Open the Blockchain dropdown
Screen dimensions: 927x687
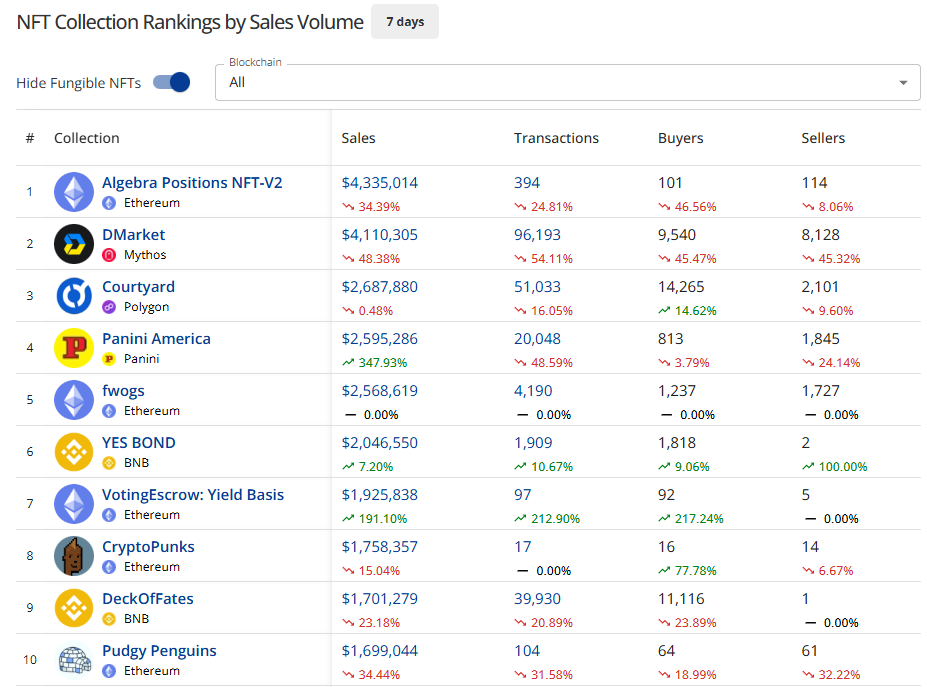(567, 82)
